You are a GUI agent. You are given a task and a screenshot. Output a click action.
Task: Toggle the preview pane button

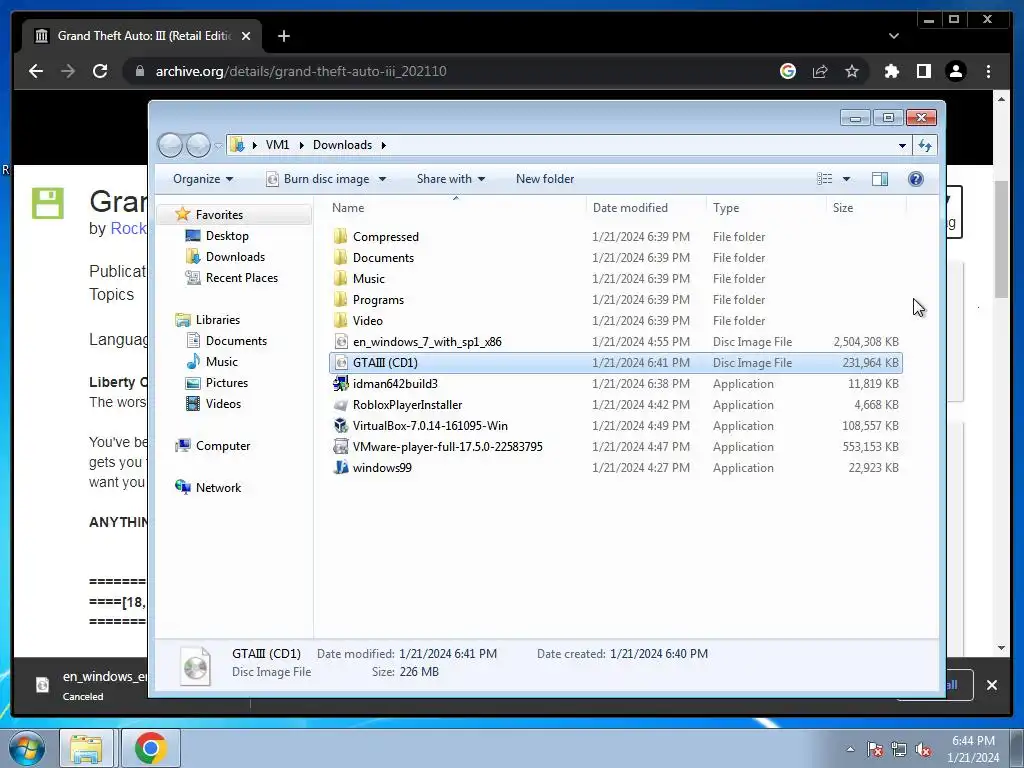[x=880, y=179]
